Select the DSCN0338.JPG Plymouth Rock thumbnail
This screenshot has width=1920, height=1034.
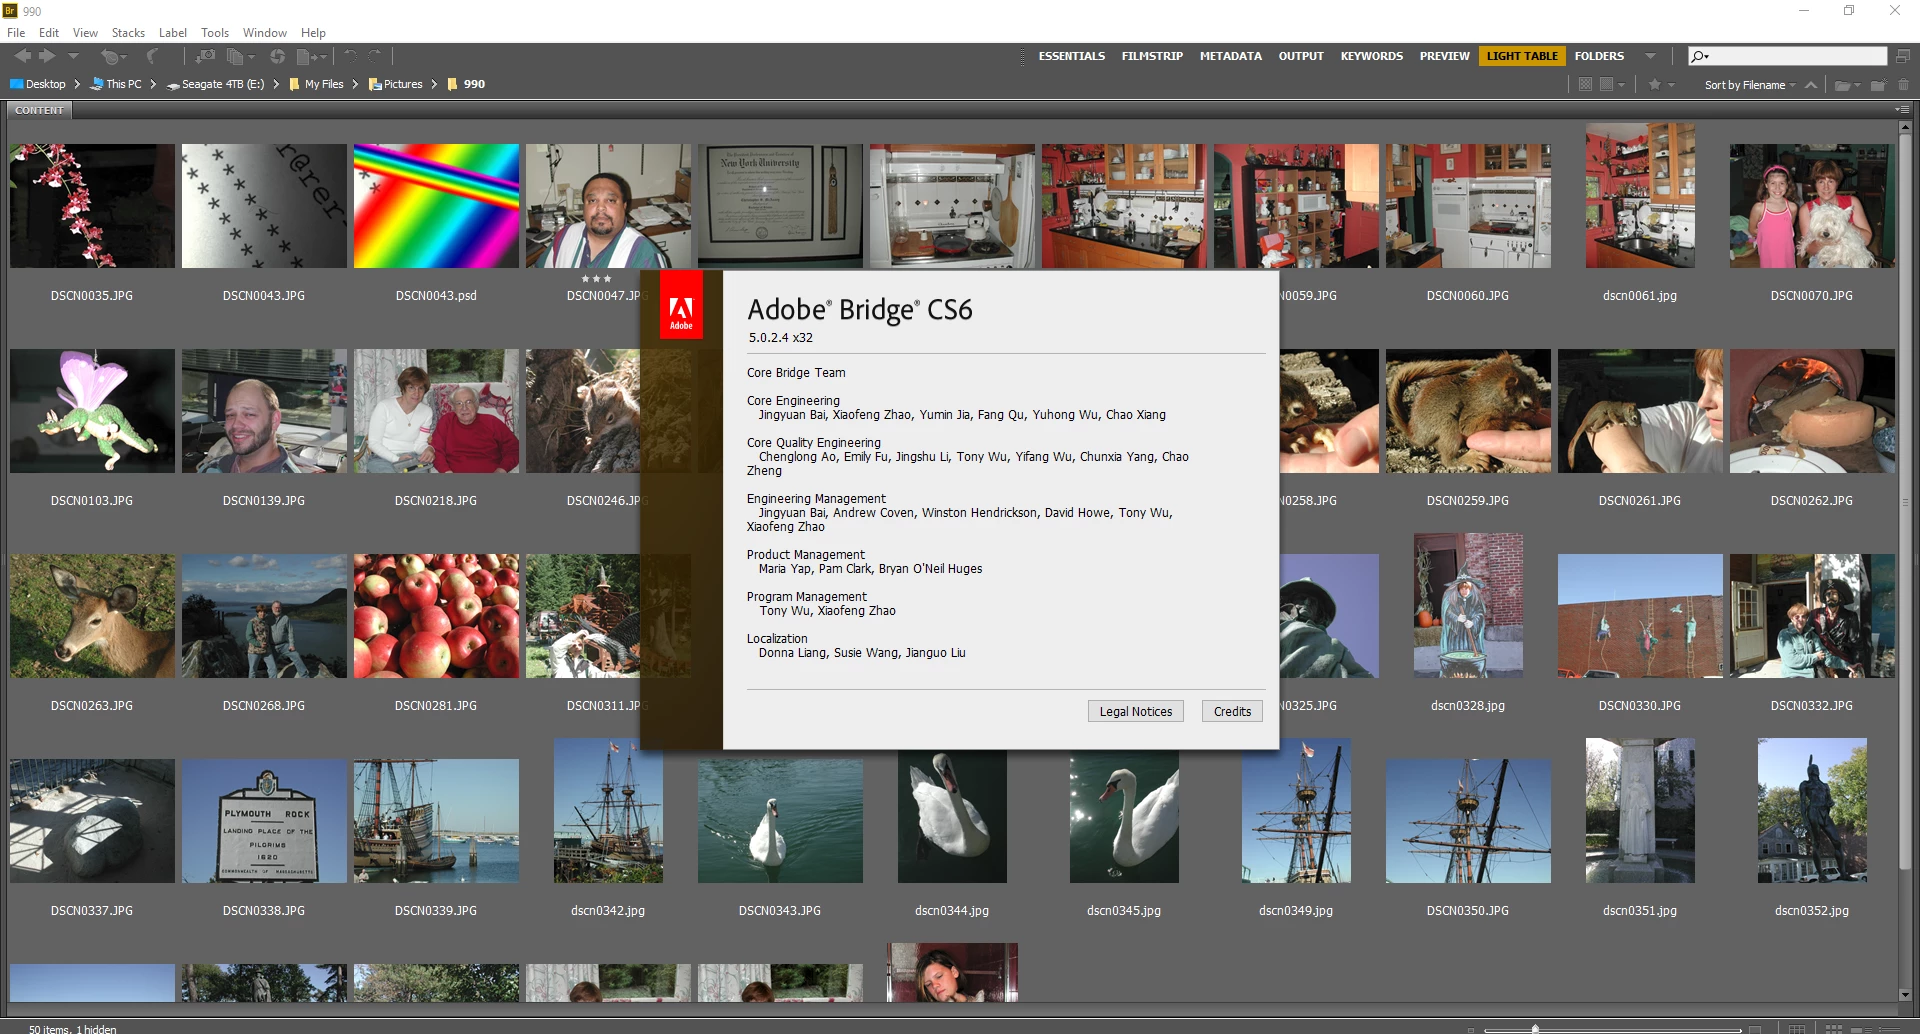[x=264, y=821]
